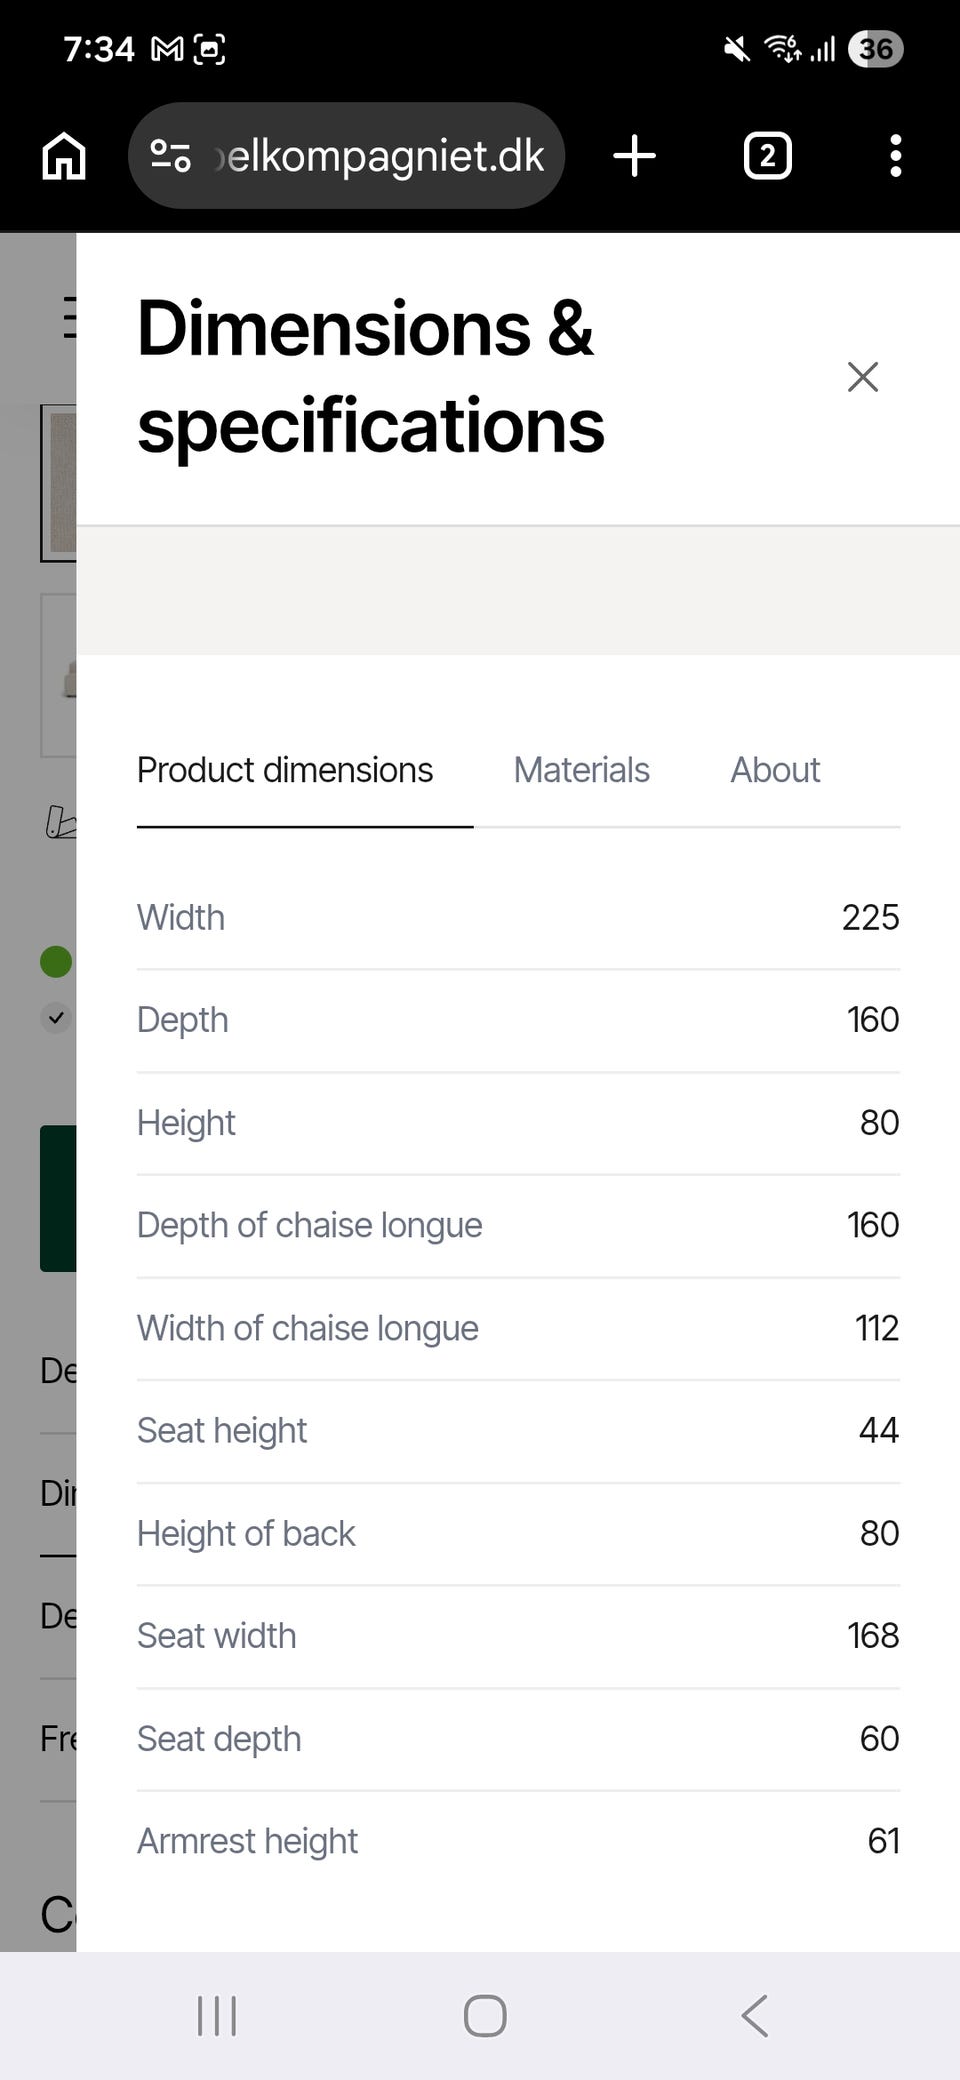Tap the Seat width label

click(x=217, y=1636)
